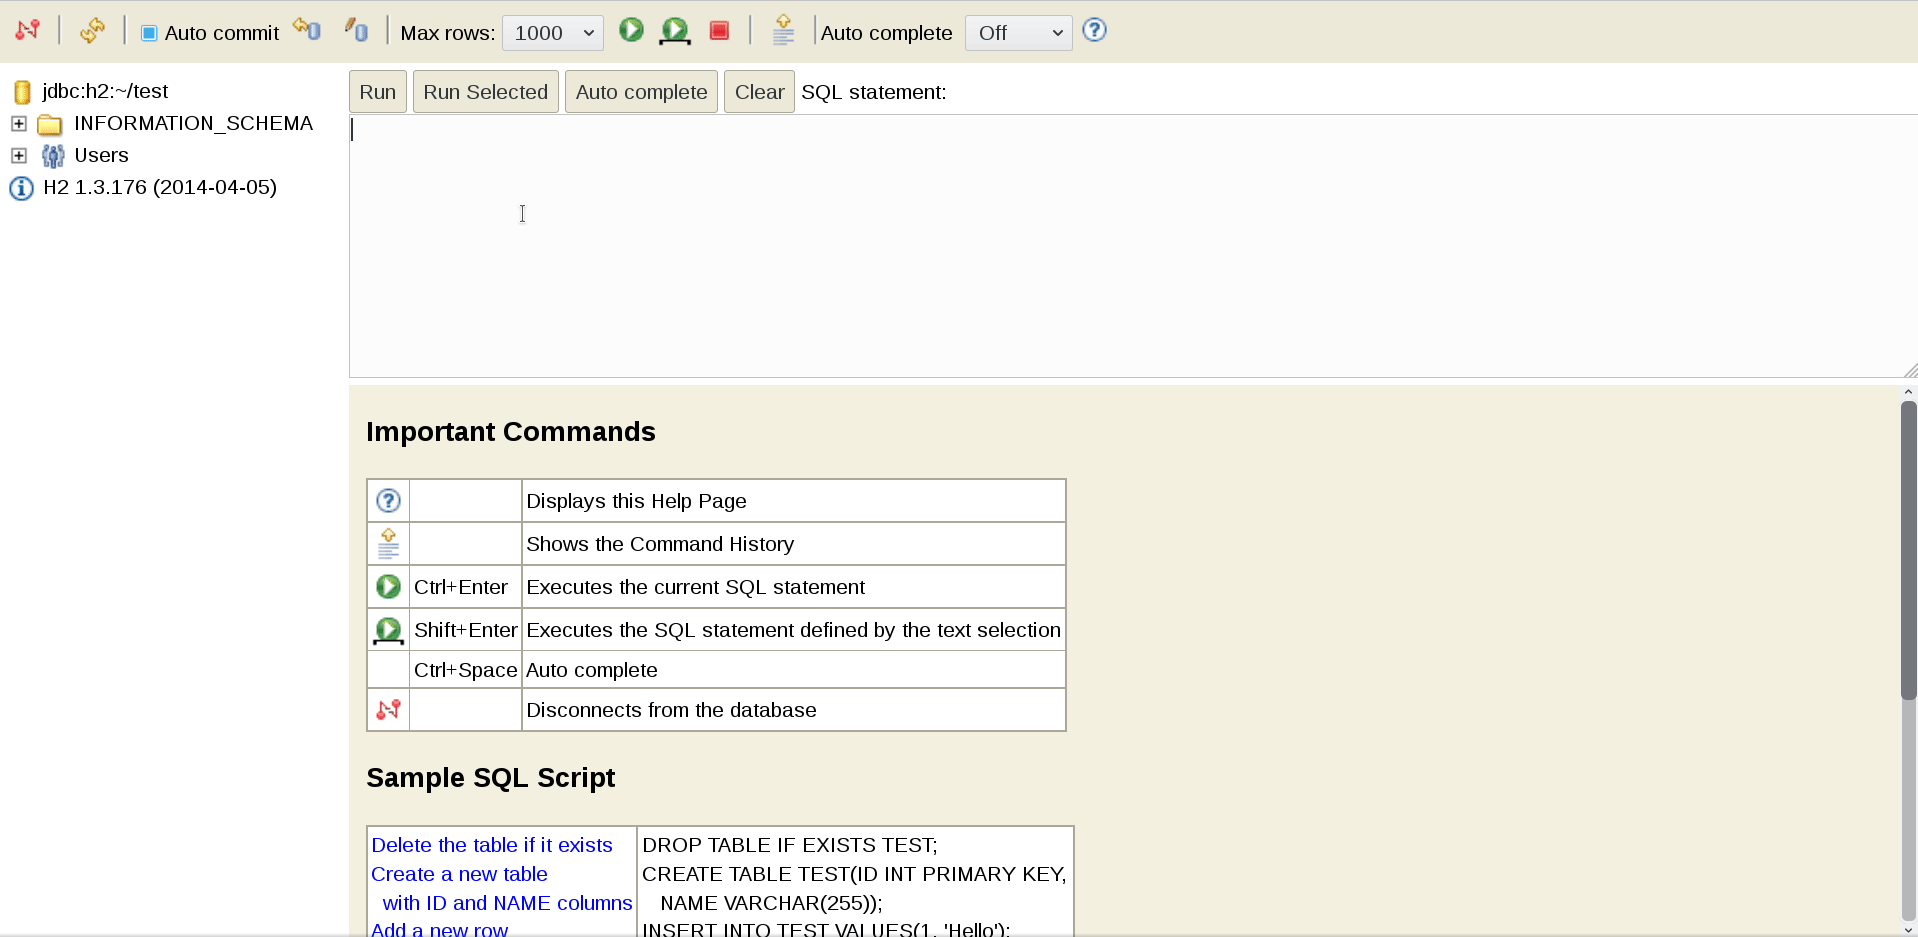1918x937 pixels.
Task: Click the info icon beside H2 1.3.176
Action: [x=21, y=188]
